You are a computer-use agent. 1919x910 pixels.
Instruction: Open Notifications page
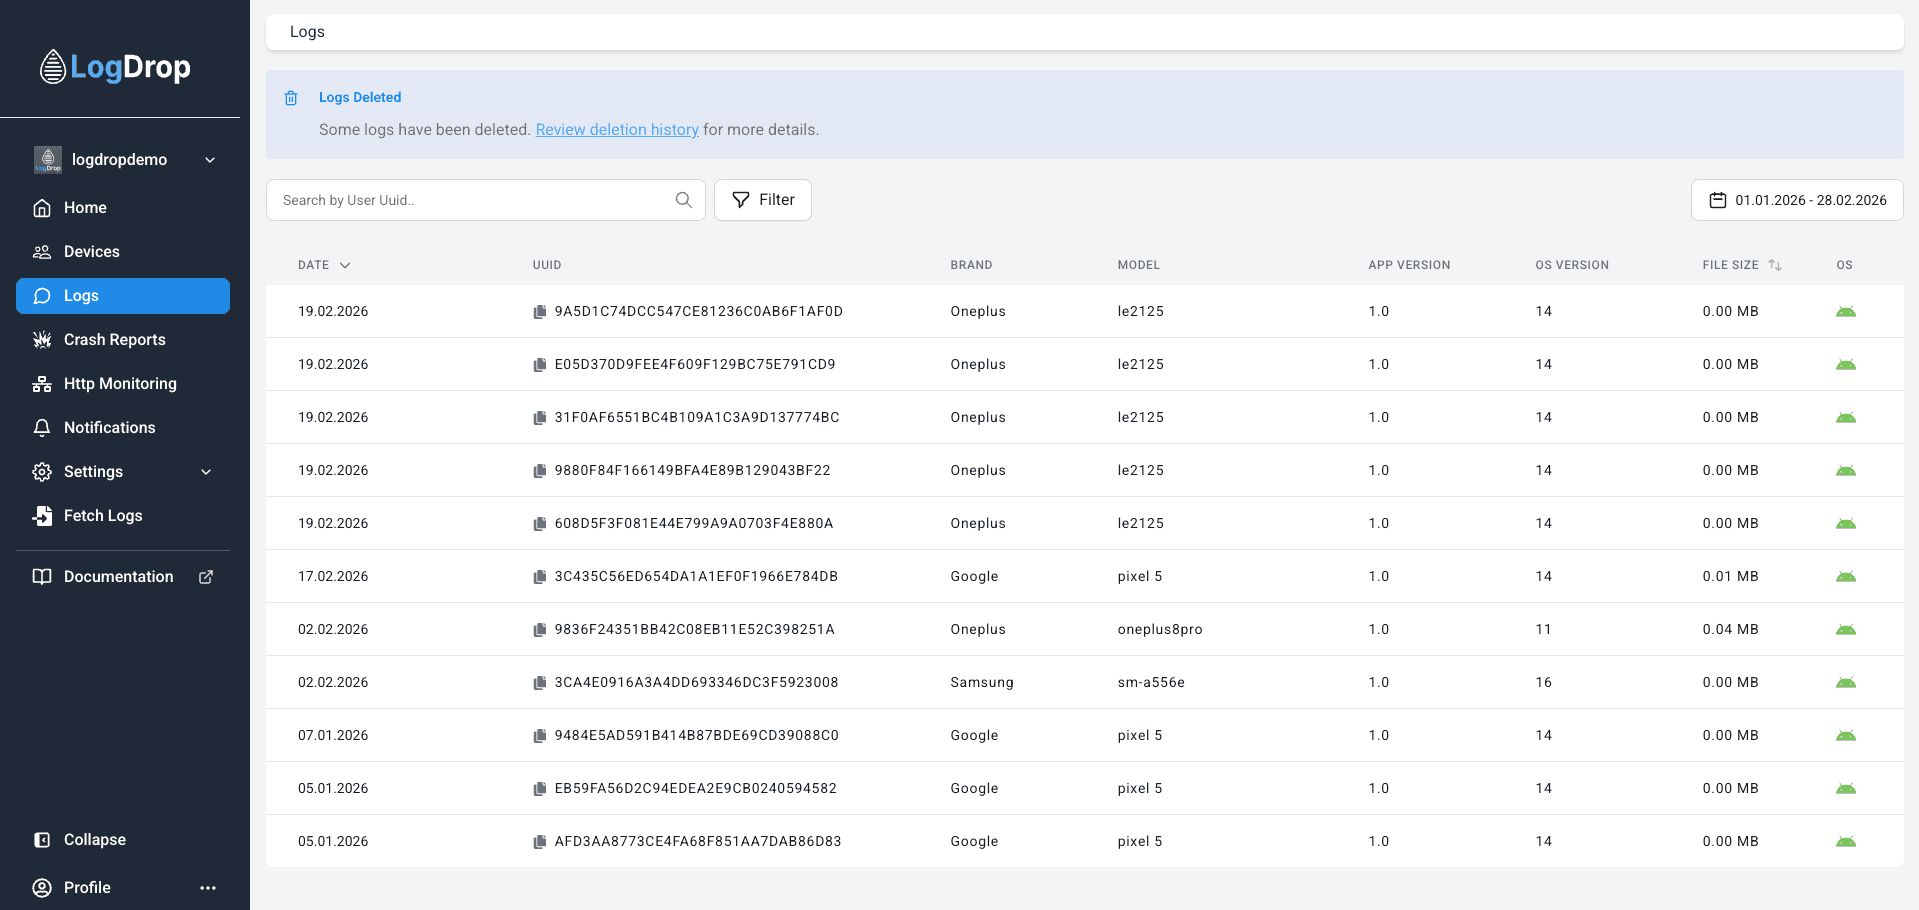coord(123,428)
